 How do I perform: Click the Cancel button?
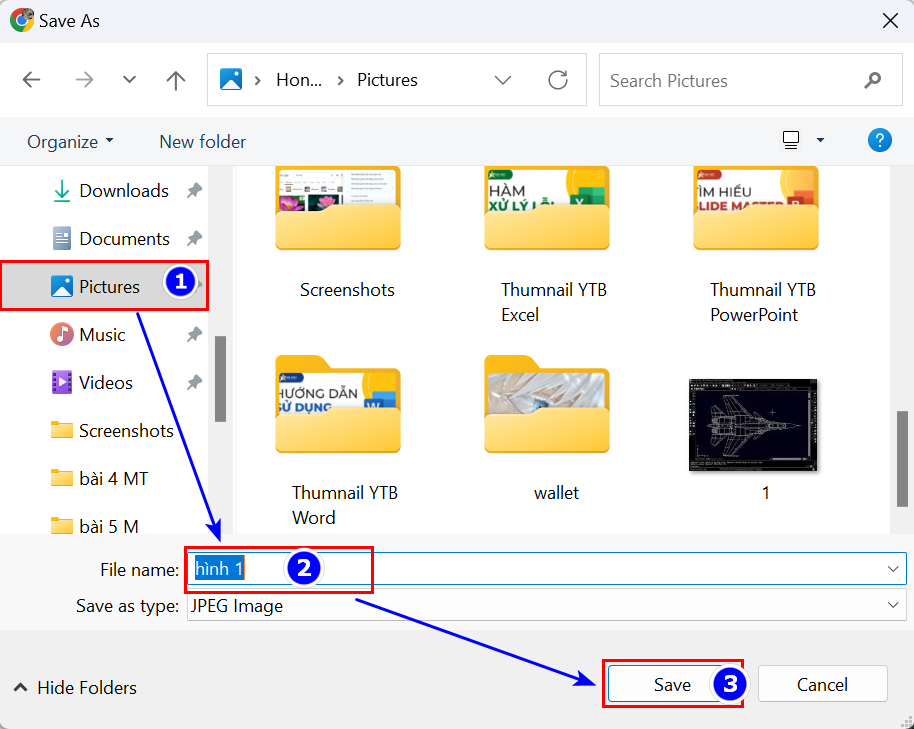822,685
